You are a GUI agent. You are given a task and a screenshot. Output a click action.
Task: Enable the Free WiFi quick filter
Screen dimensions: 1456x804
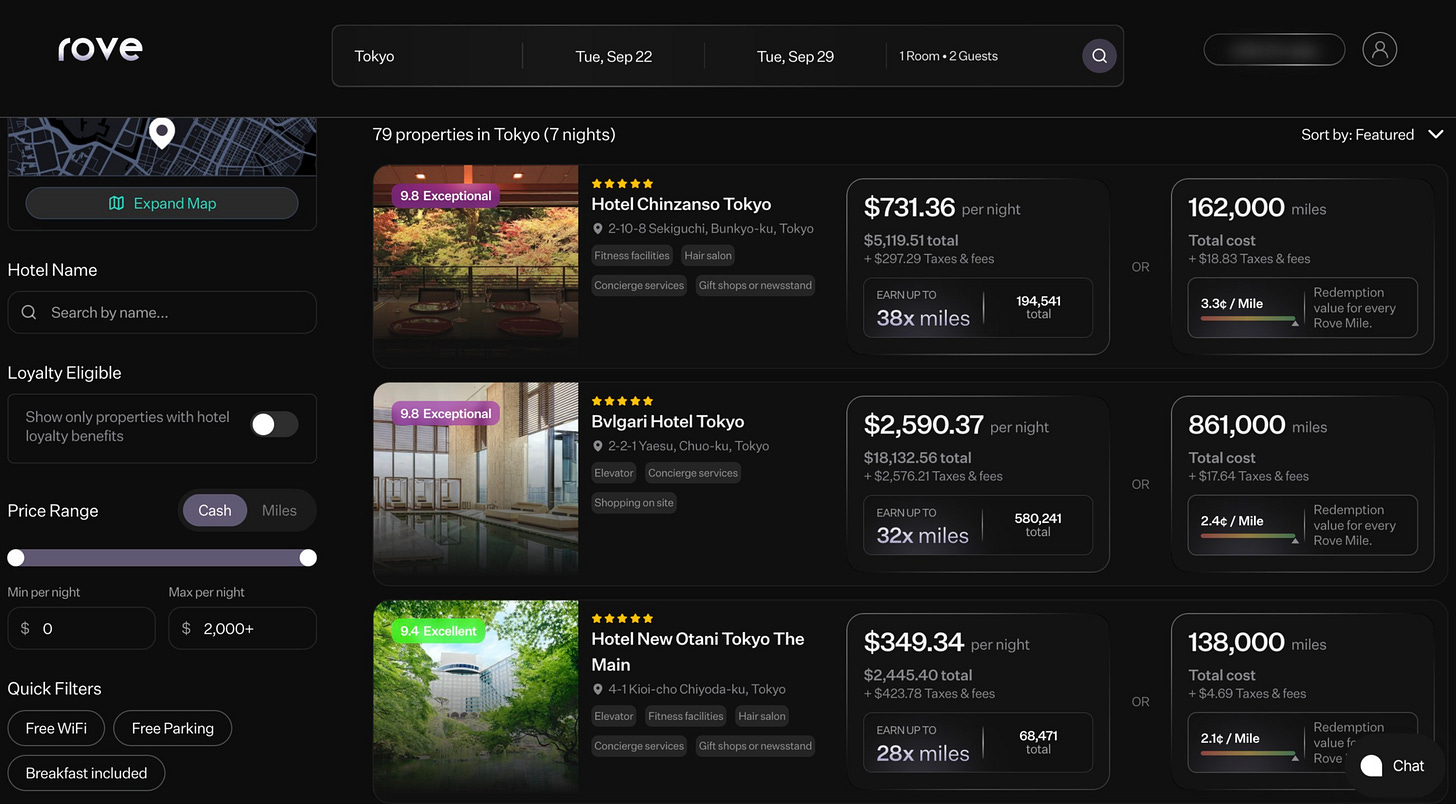point(57,728)
